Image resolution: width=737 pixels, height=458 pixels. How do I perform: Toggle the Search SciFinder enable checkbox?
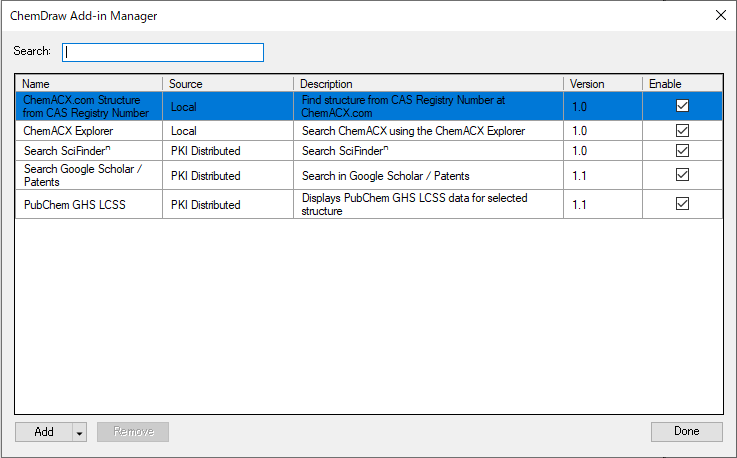682,150
